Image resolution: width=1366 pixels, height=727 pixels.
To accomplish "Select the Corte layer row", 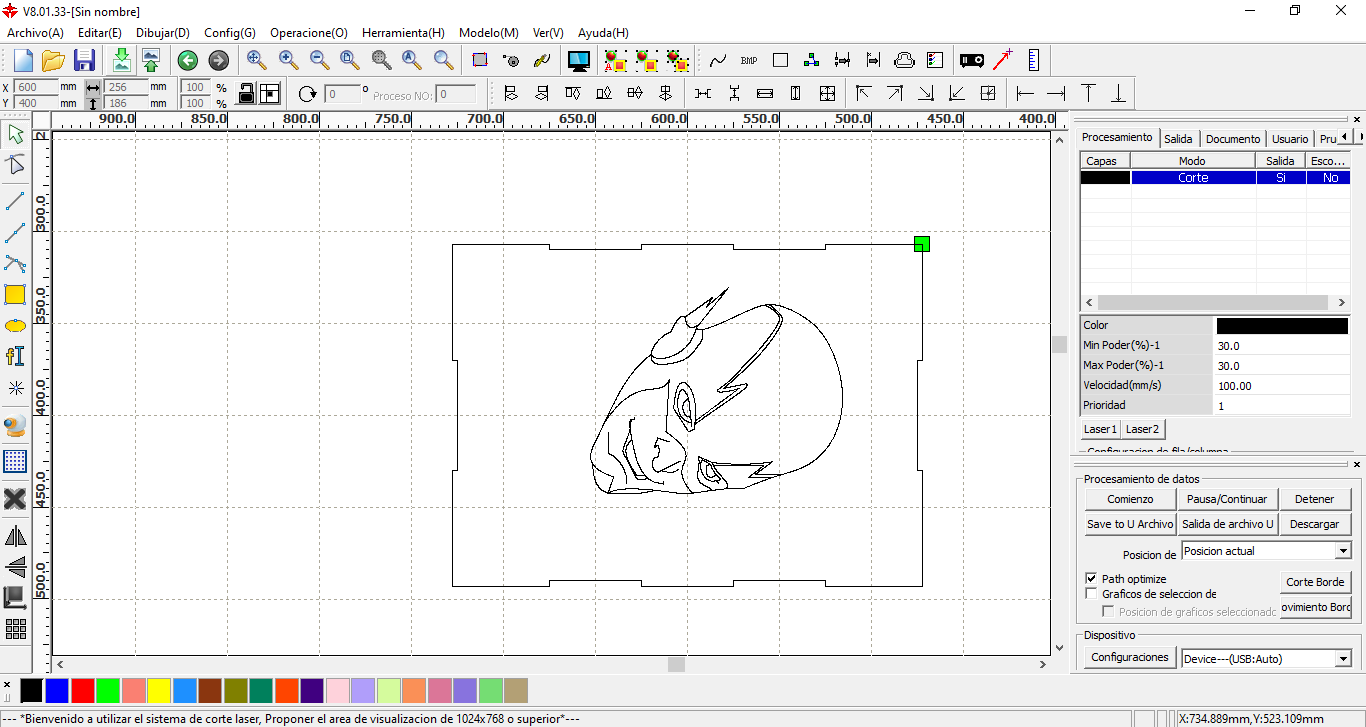I will pos(1215,177).
